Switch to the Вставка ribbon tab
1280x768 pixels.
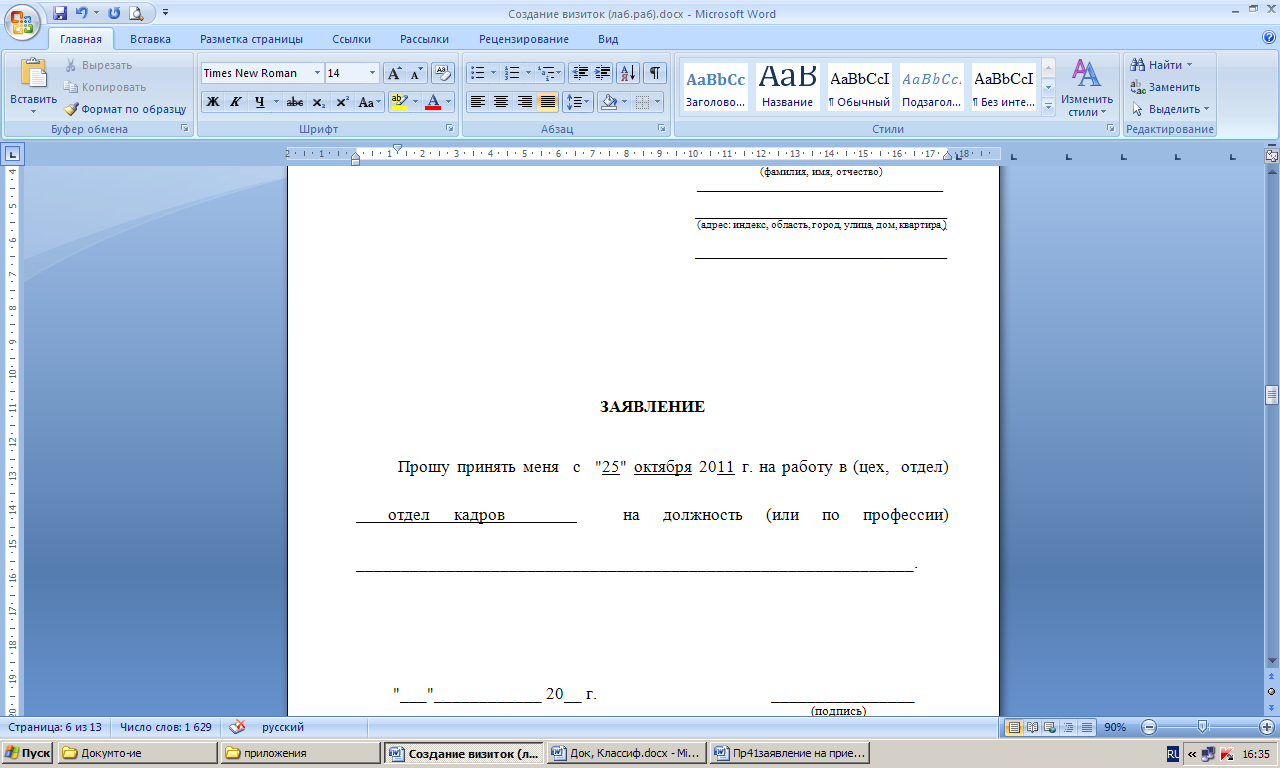click(150, 39)
